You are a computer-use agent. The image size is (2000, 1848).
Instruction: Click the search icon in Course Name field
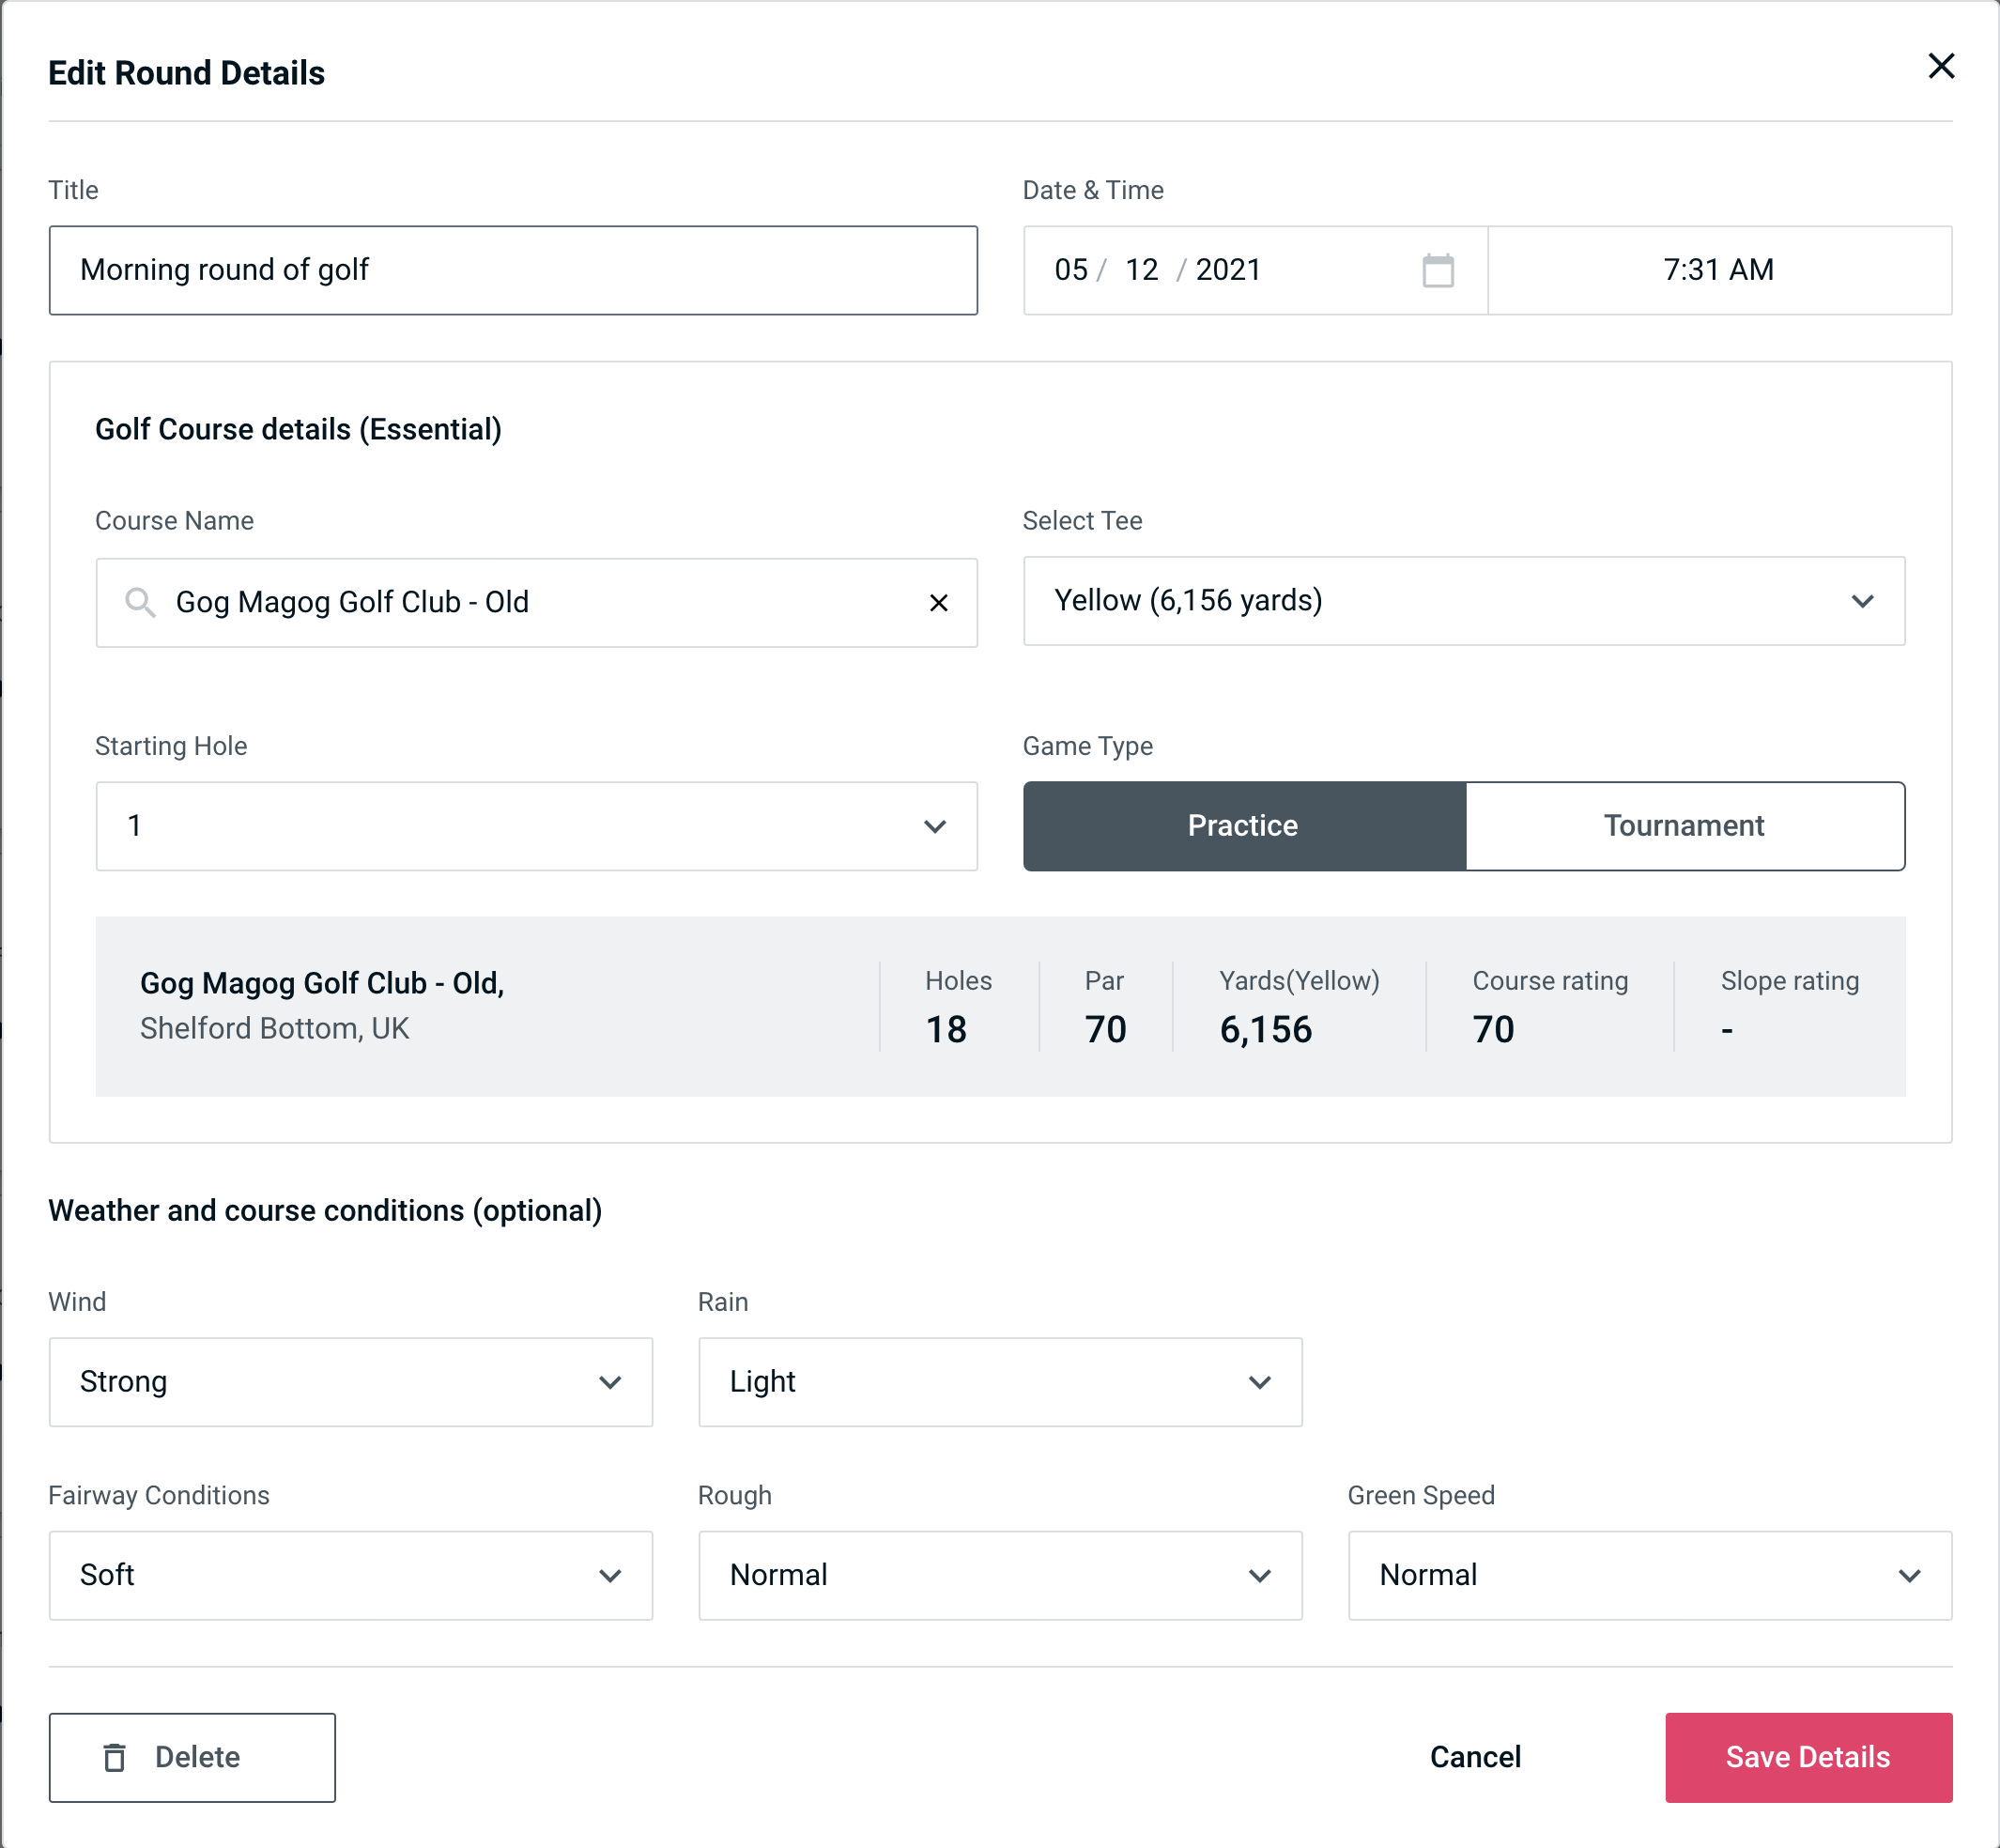[x=139, y=603]
